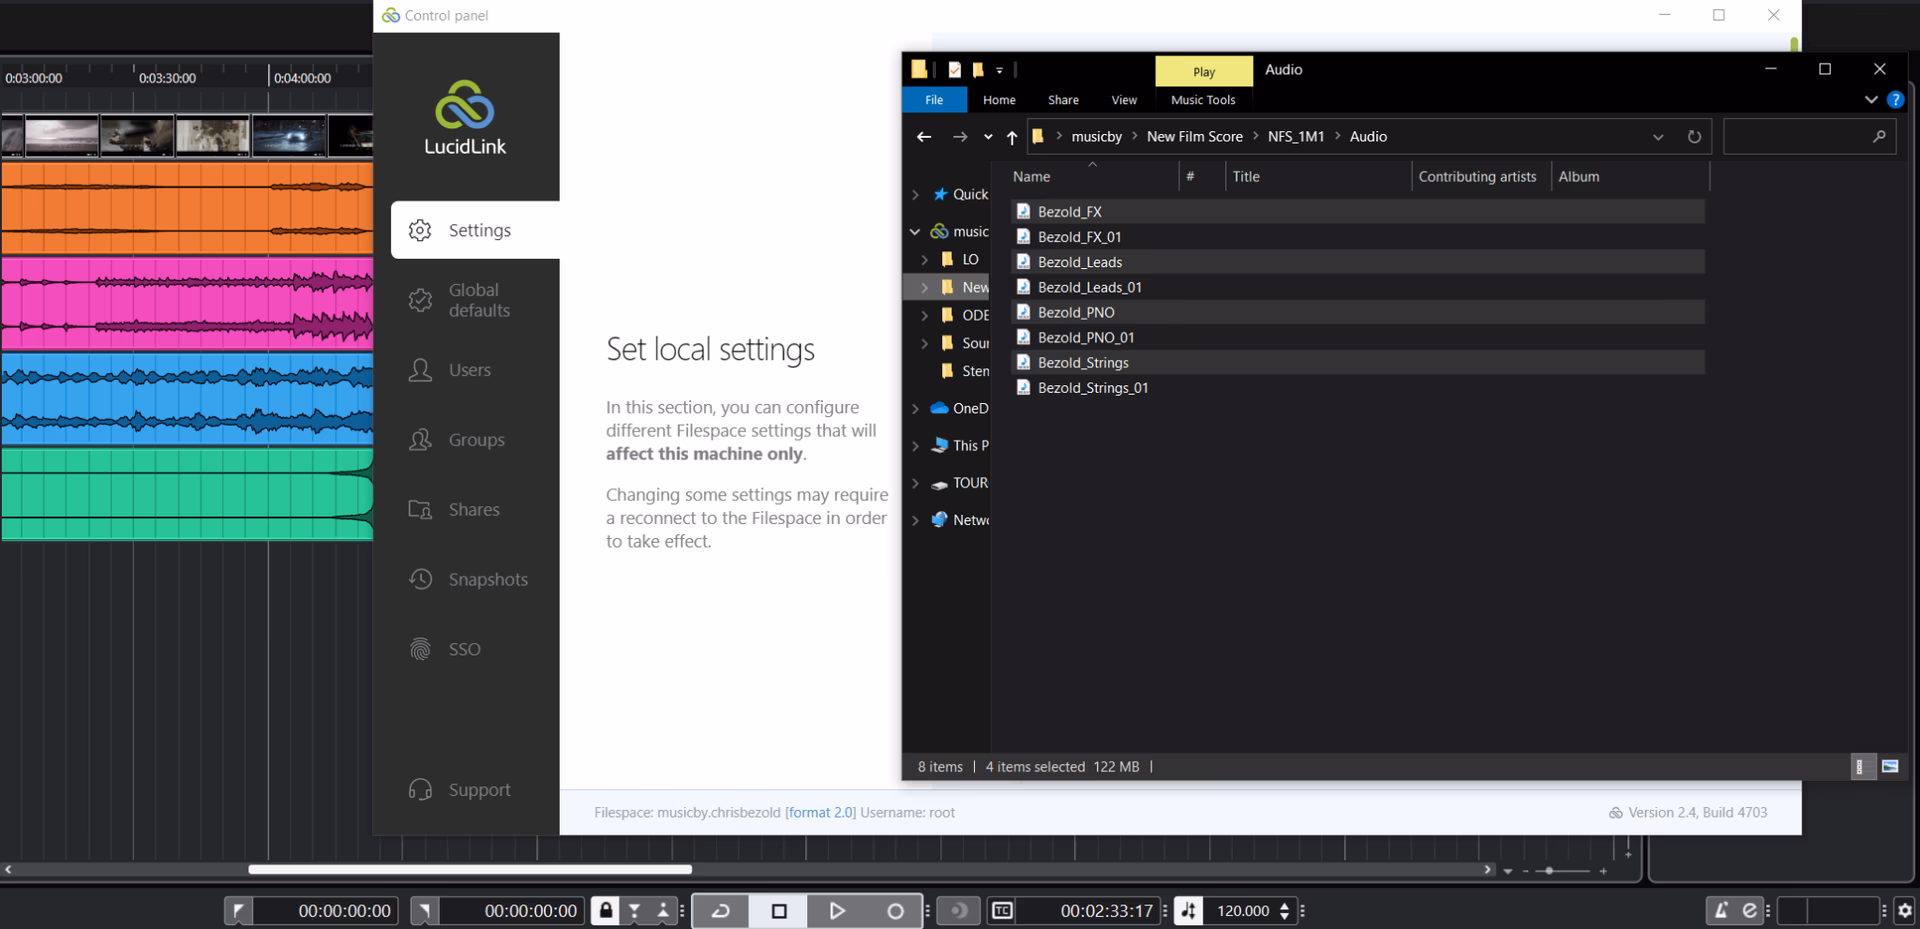Viewport: 1920px width, 929px height.
Task: Open Snapshots in LucidLink sidebar
Action: [487, 580]
